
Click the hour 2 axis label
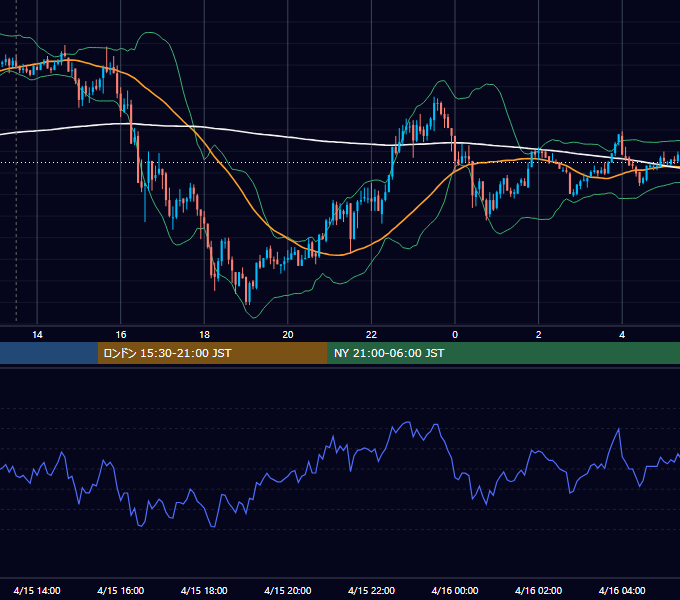[539, 335]
